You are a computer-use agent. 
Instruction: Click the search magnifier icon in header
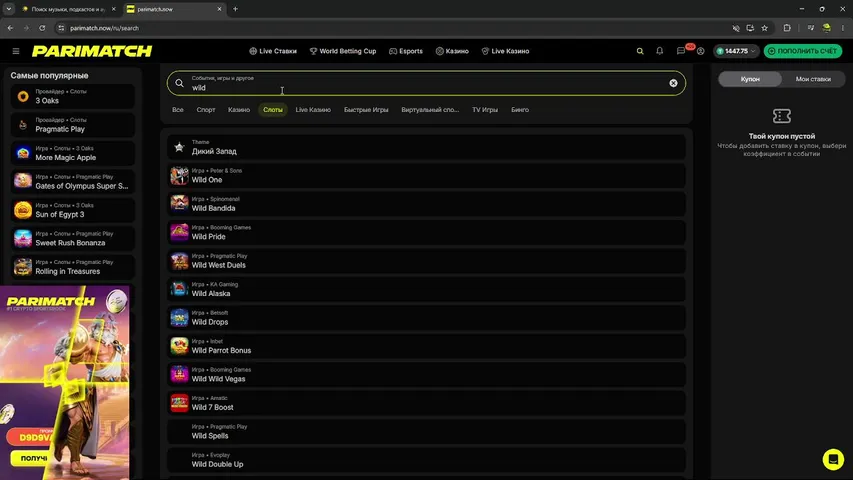tap(640, 51)
